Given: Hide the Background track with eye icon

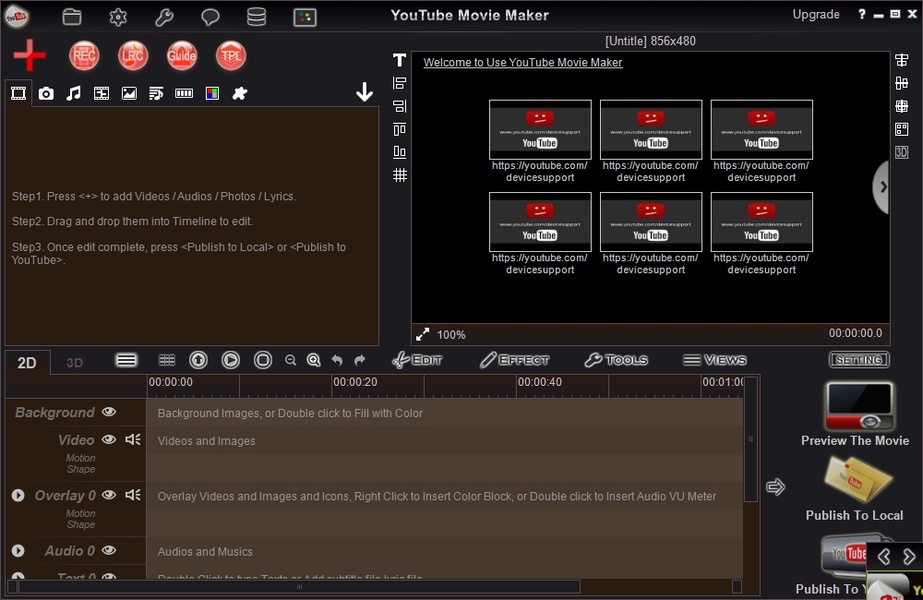Looking at the screenshot, I should pos(109,412).
